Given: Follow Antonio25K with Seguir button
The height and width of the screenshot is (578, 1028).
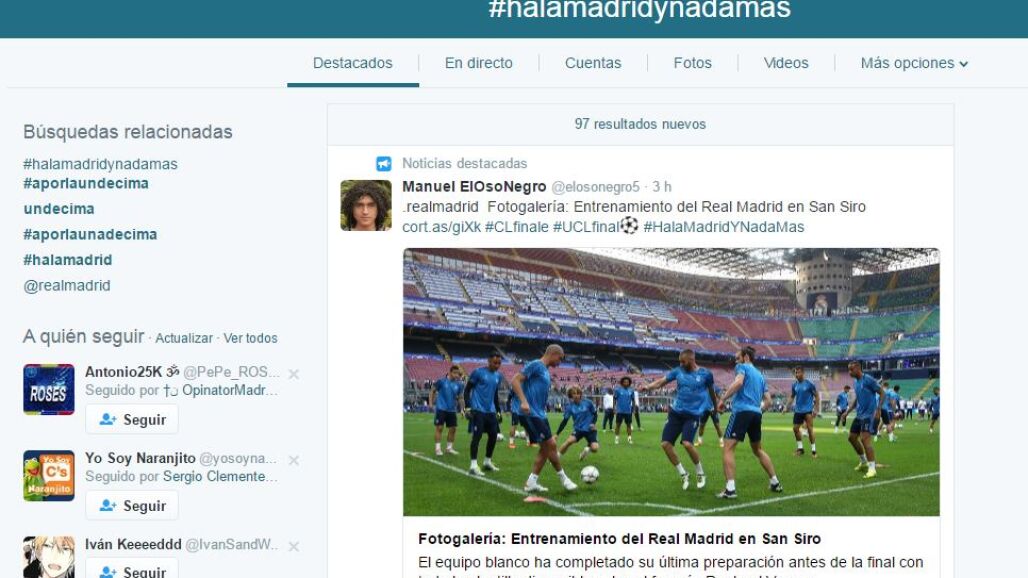Looking at the screenshot, I should tap(132, 419).
